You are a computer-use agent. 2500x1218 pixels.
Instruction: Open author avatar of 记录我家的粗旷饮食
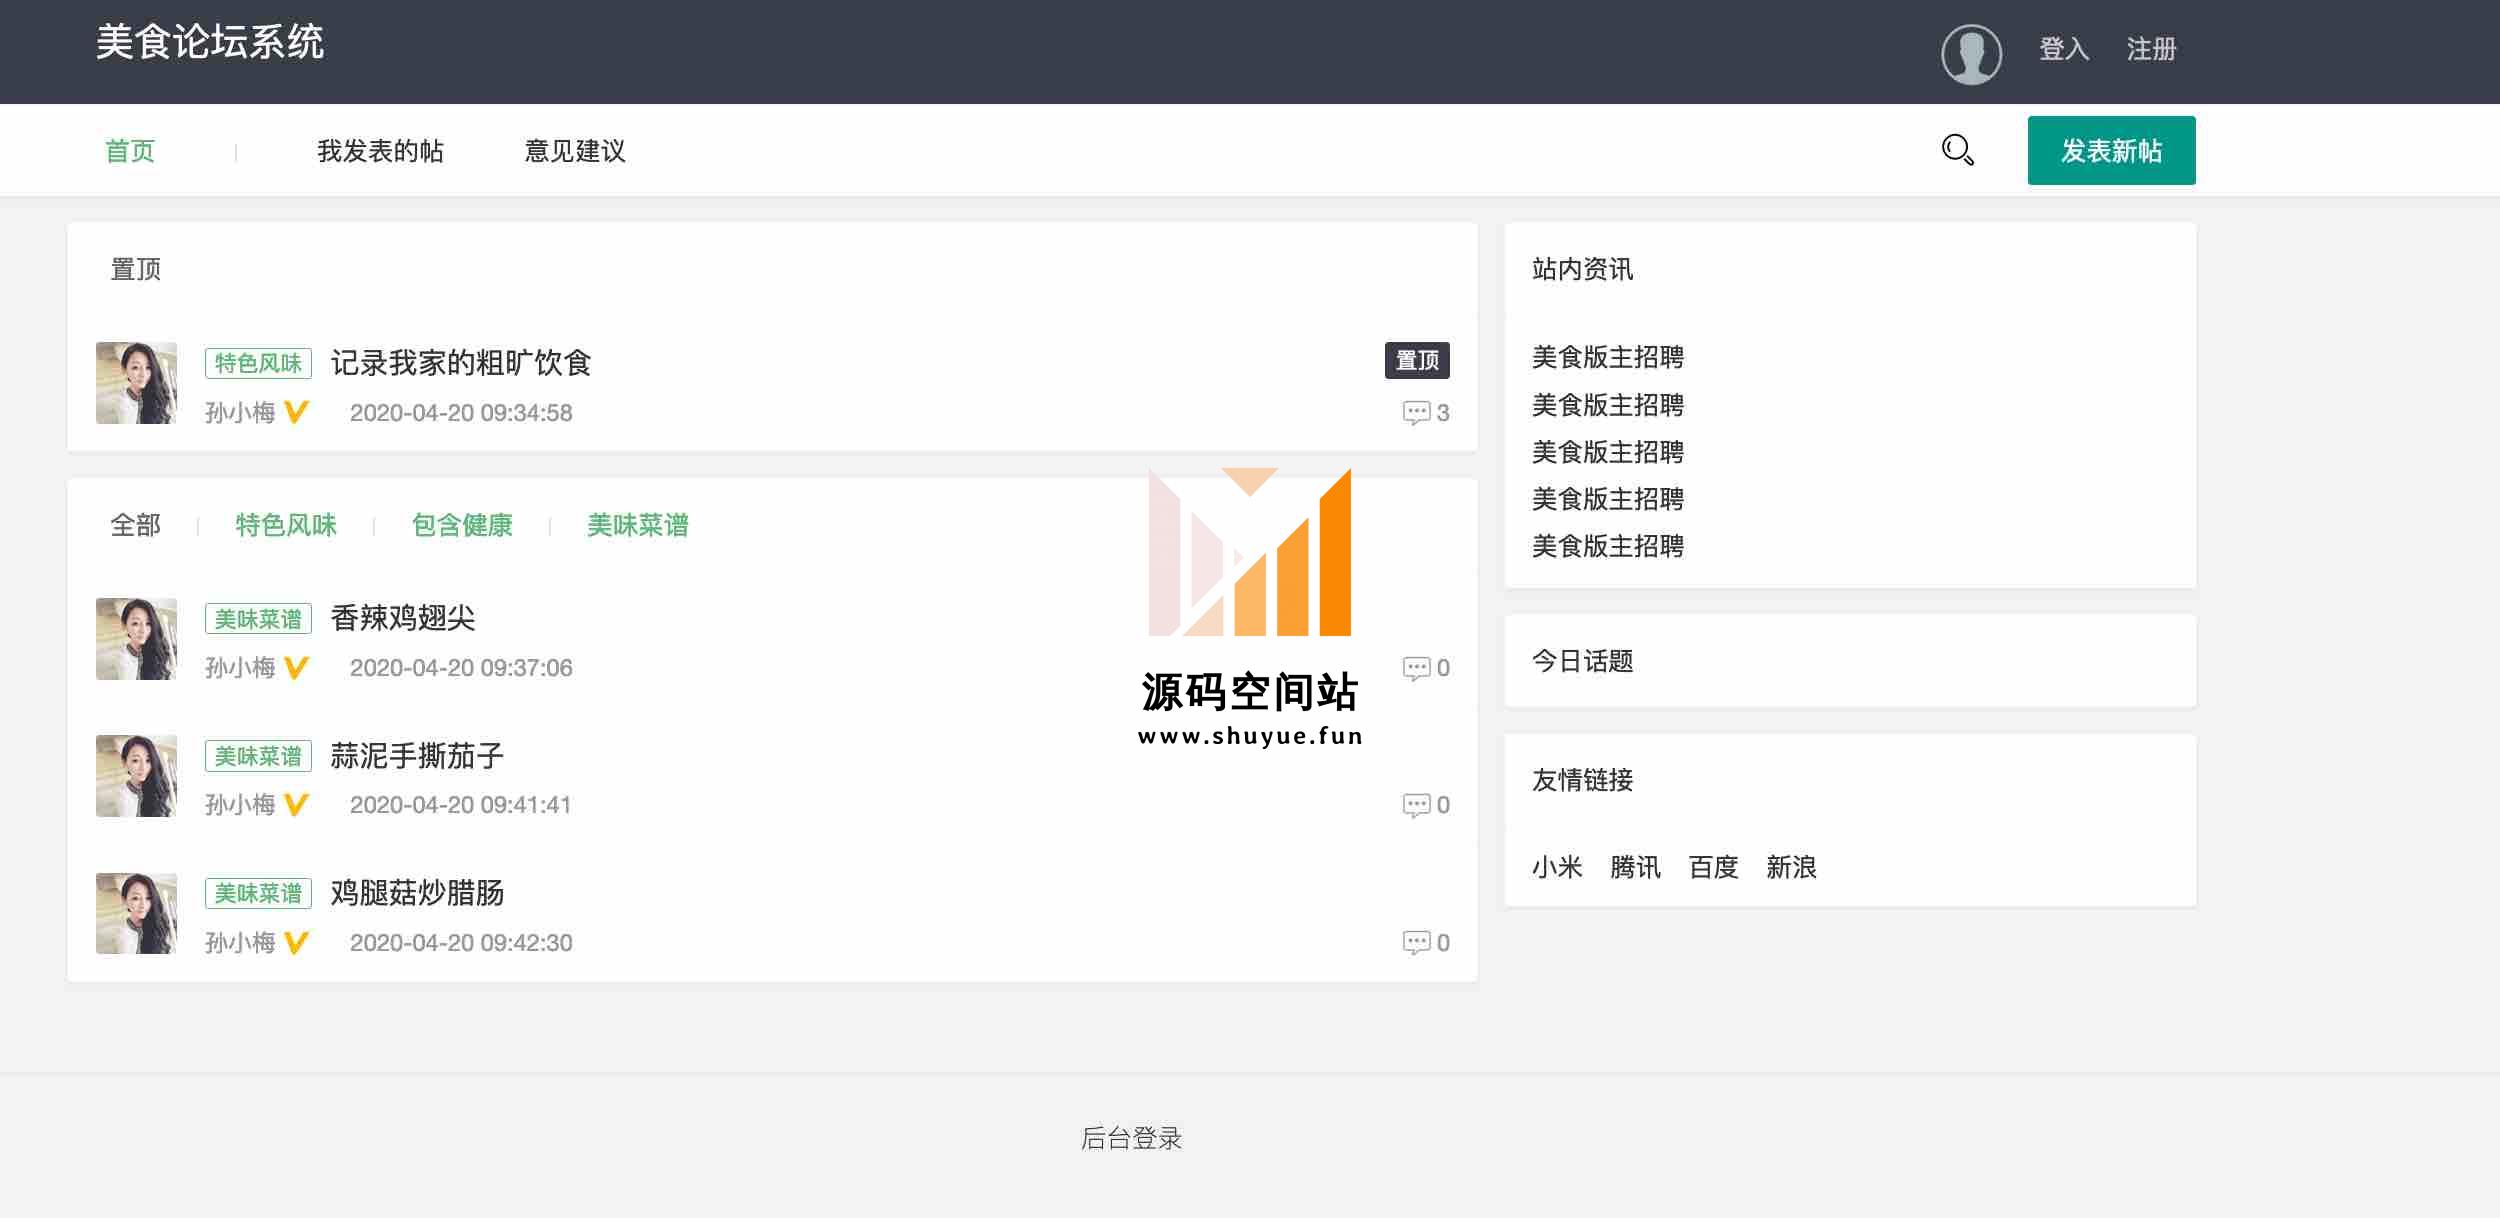point(136,383)
